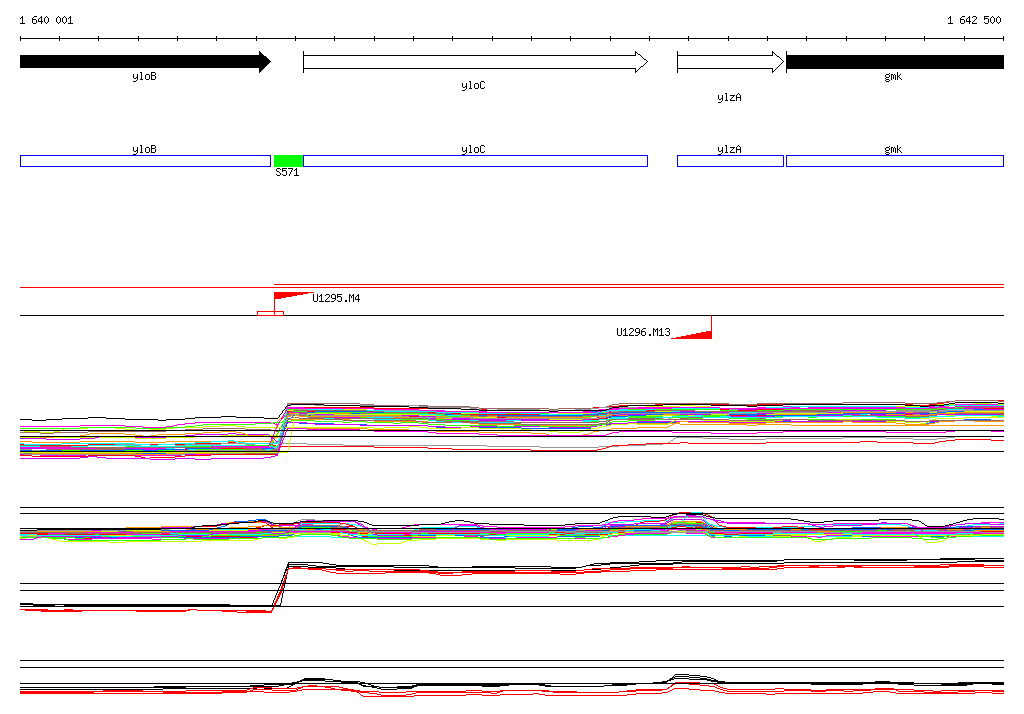Image resolution: width=1024 pixels, height=714 pixels.
Task: Click the gmk label above blue box
Action: point(893,149)
